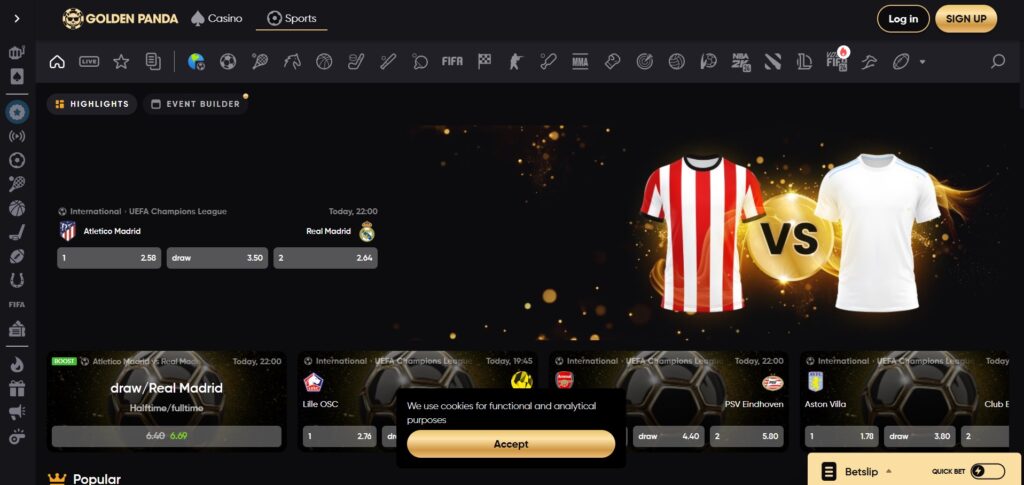Expand more sports dropdown arrow

(x=922, y=62)
